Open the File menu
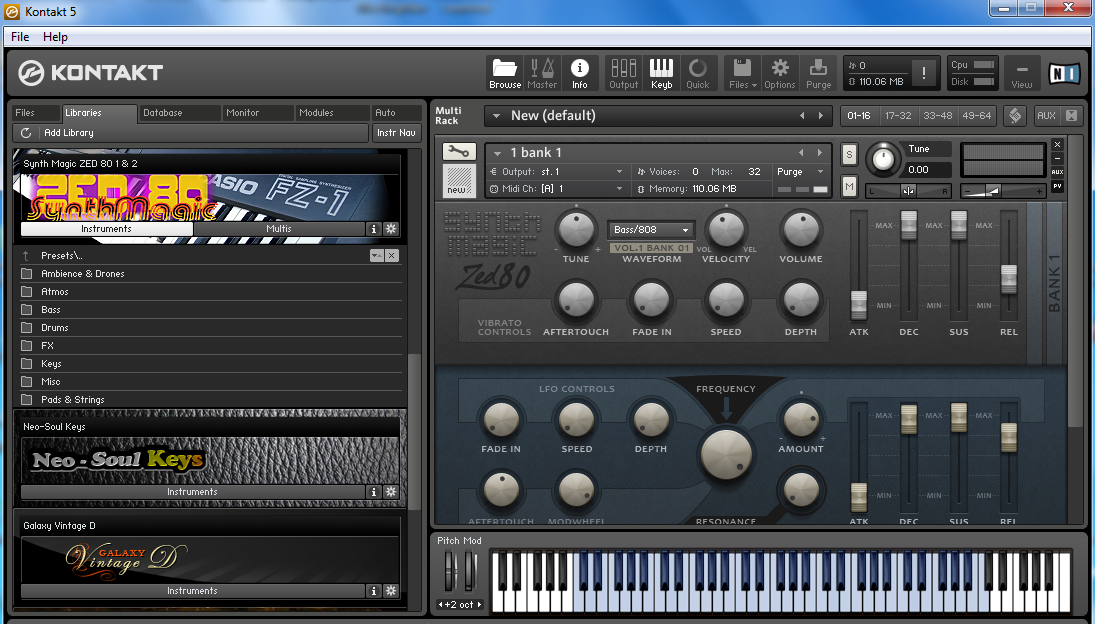The width and height of the screenshot is (1095, 624). click(x=20, y=37)
